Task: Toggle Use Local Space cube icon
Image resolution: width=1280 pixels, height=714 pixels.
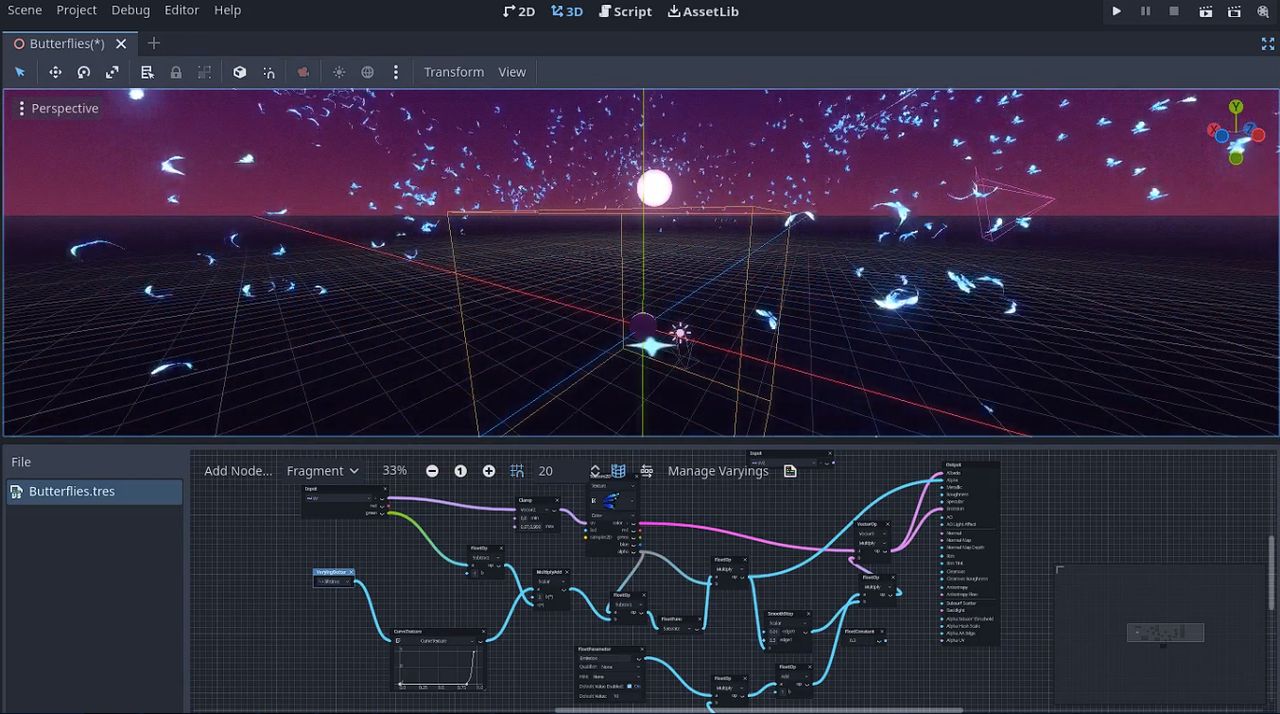Action: click(240, 72)
